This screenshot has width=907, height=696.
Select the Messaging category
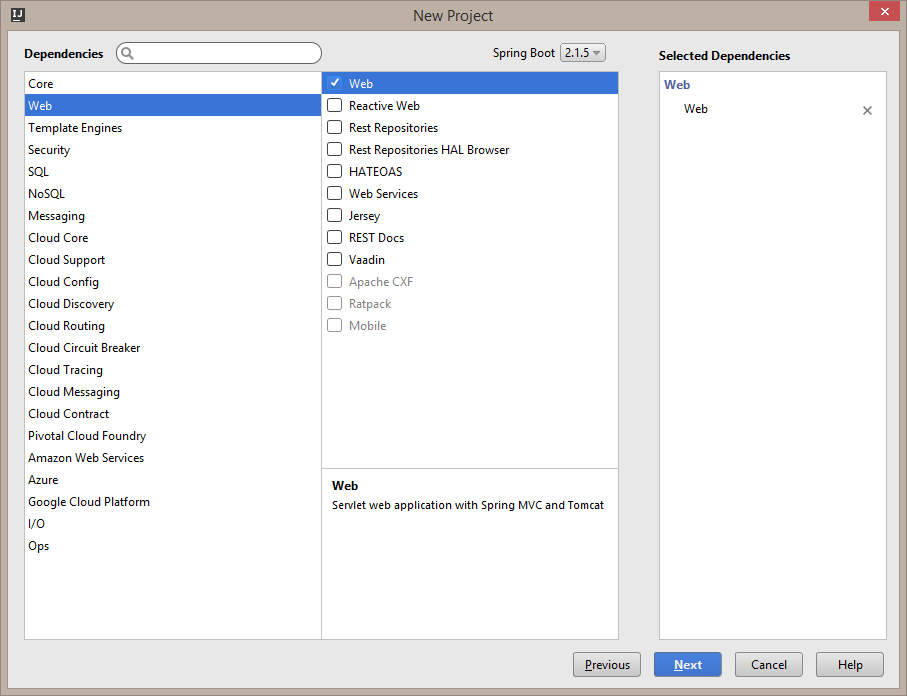coord(173,215)
